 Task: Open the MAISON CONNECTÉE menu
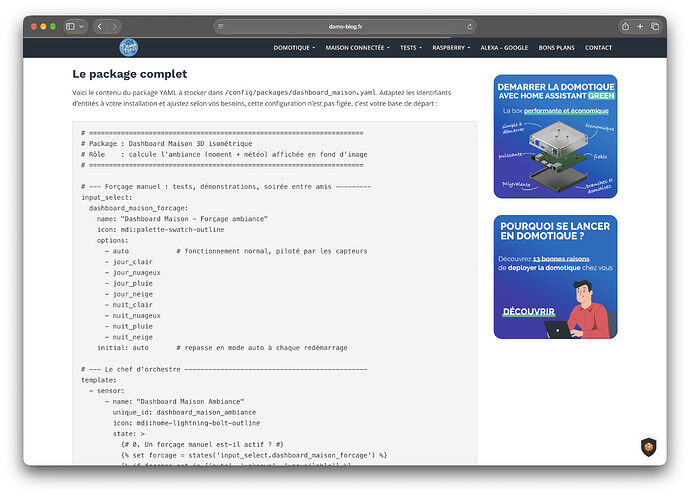(x=357, y=48)
